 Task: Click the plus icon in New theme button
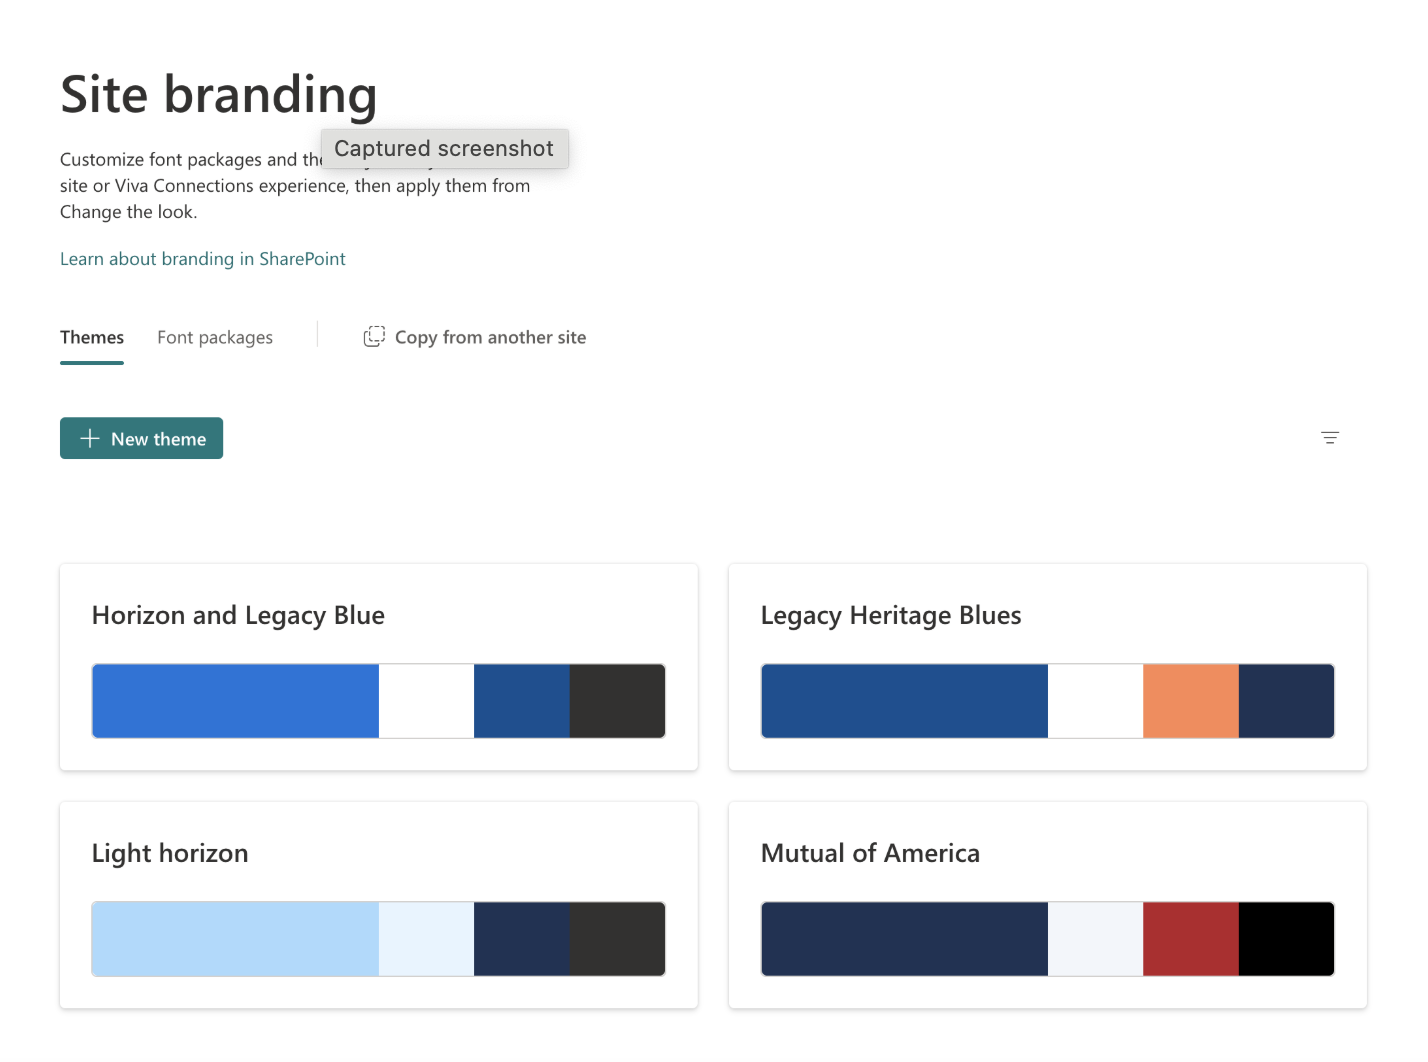point(90,438)
